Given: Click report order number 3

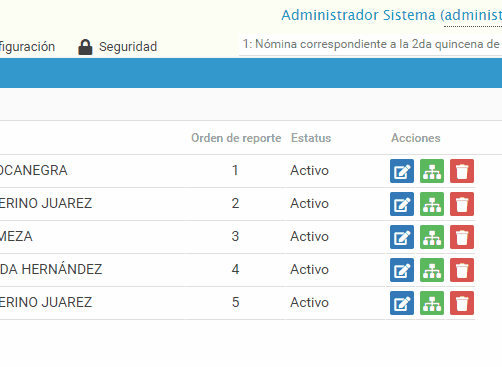Looking at the screenshot, I should point(235,236).
